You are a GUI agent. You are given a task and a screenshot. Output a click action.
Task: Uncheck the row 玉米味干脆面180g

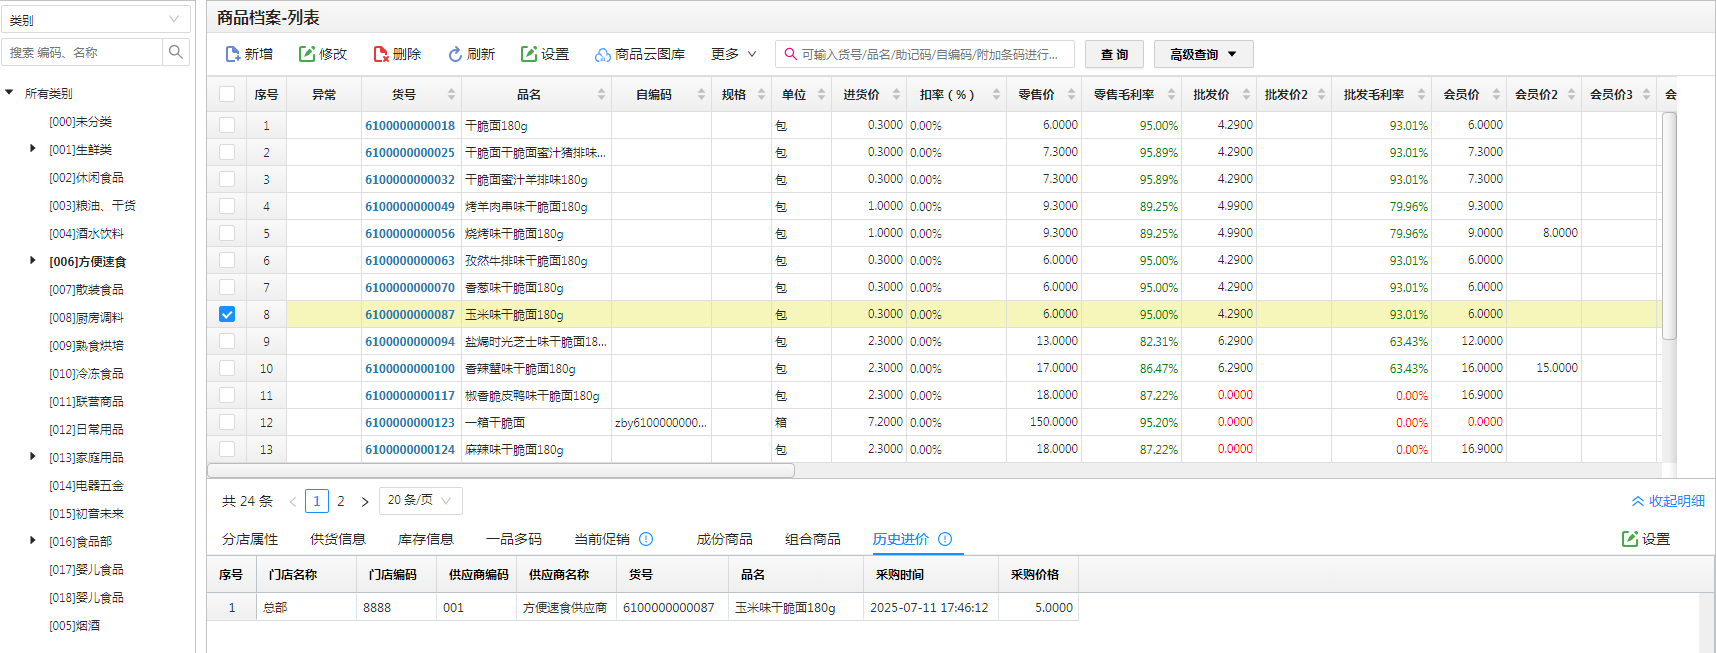click(x=227, y=314)
